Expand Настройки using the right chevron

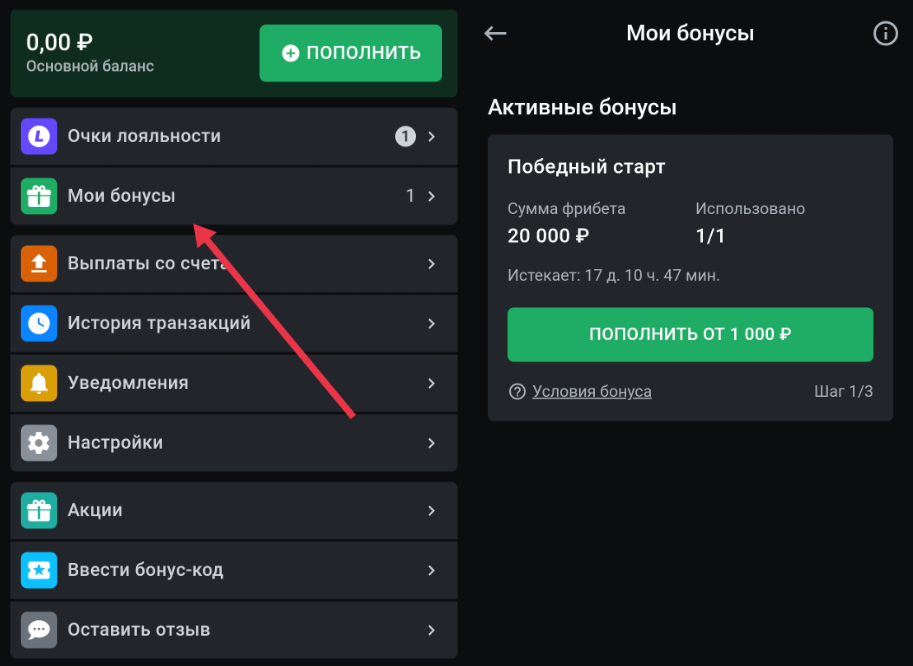(x=432, y=442)
